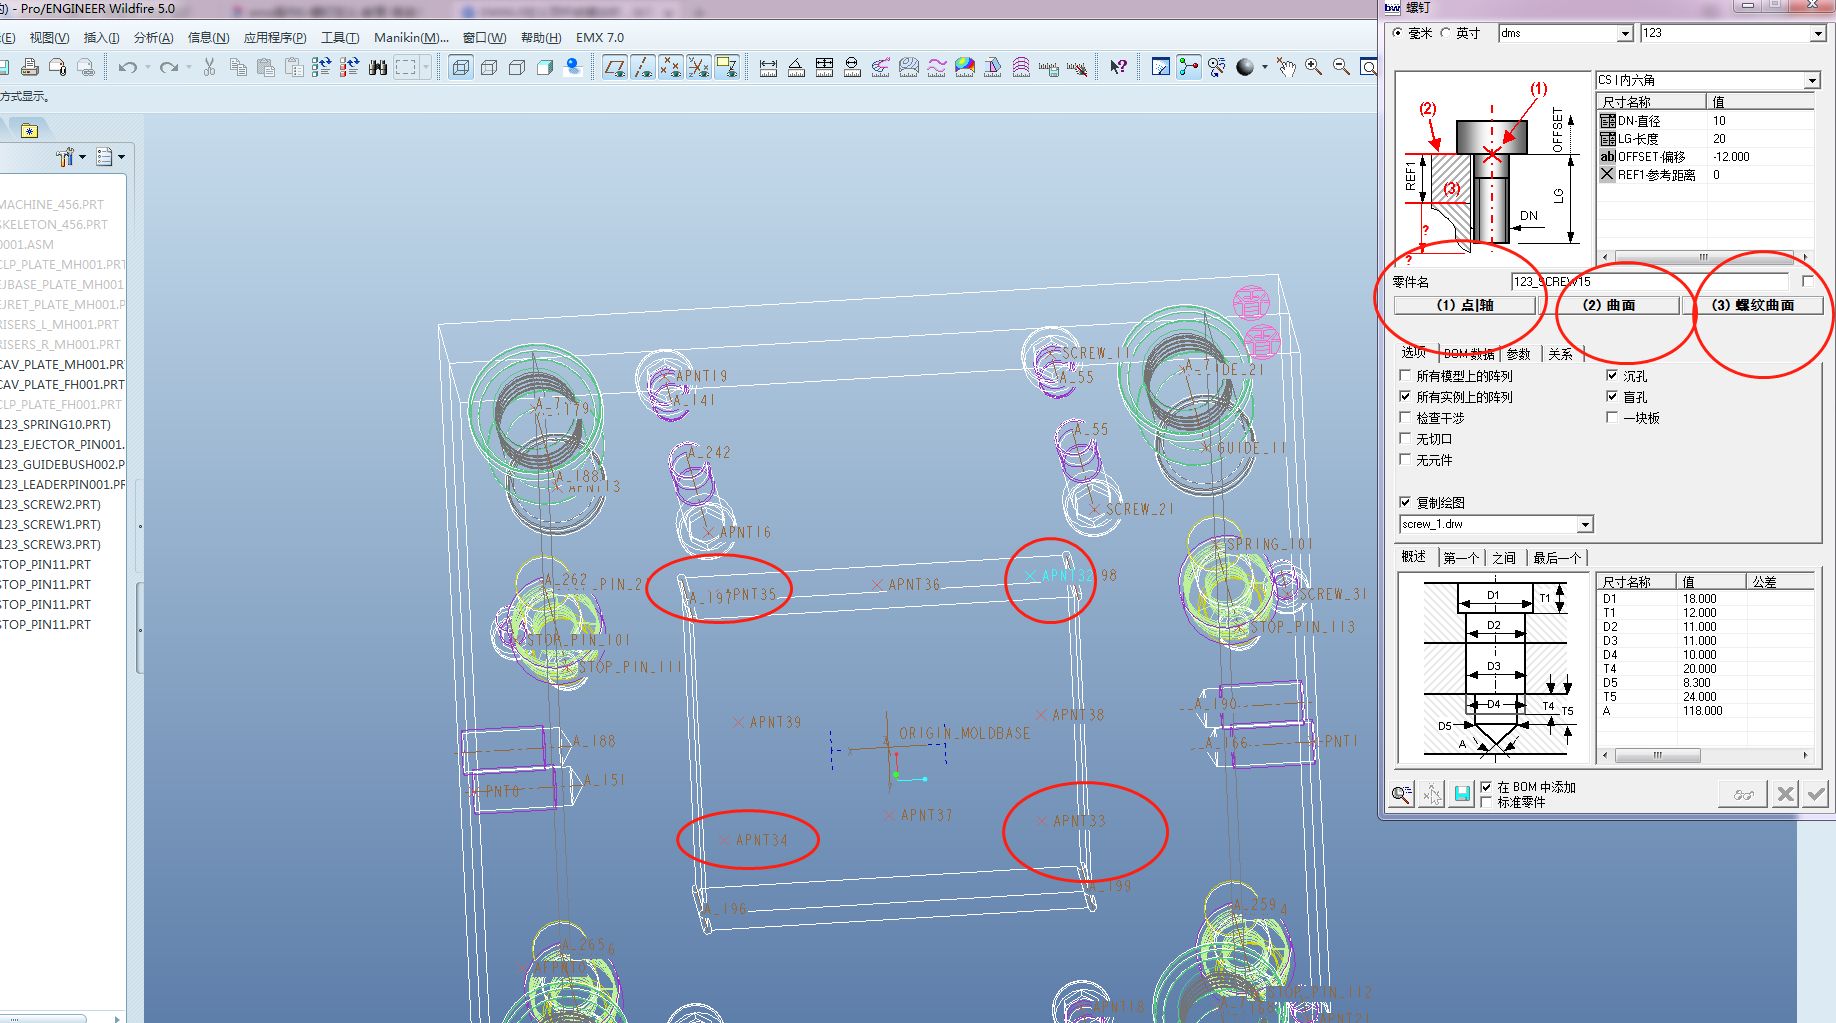Enable the 检查干涉 checkbox
The image size is (1836, 1023).
click(x=1405, y=418)
